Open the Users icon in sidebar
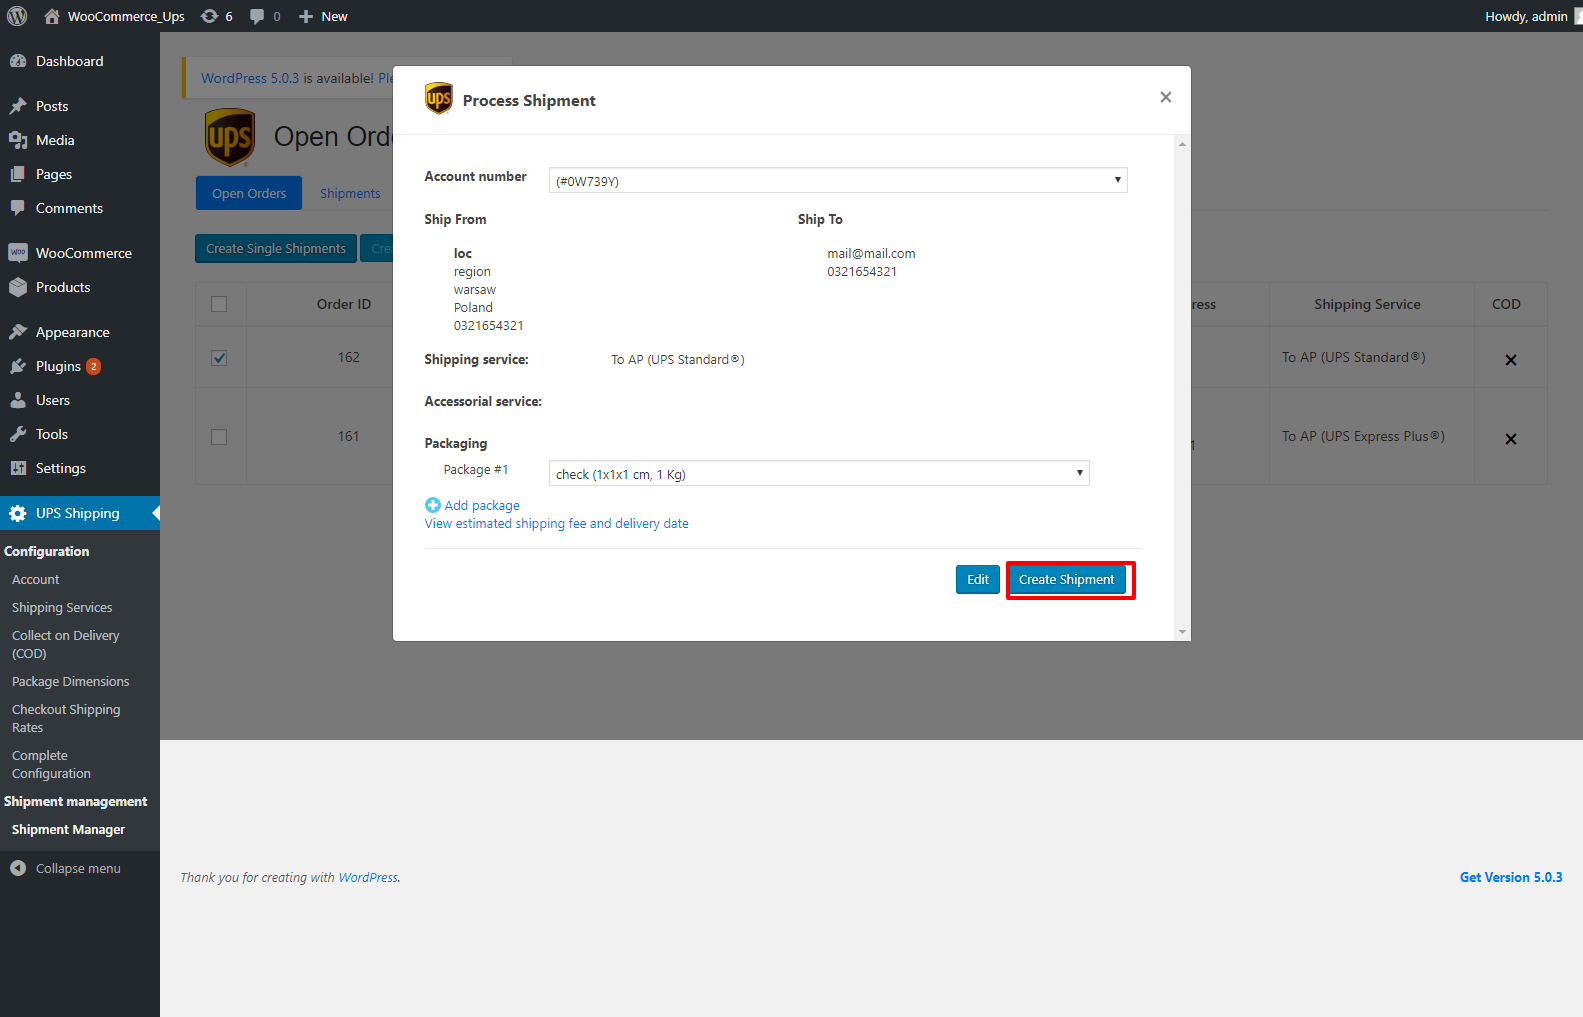 (x=18, y=400)
